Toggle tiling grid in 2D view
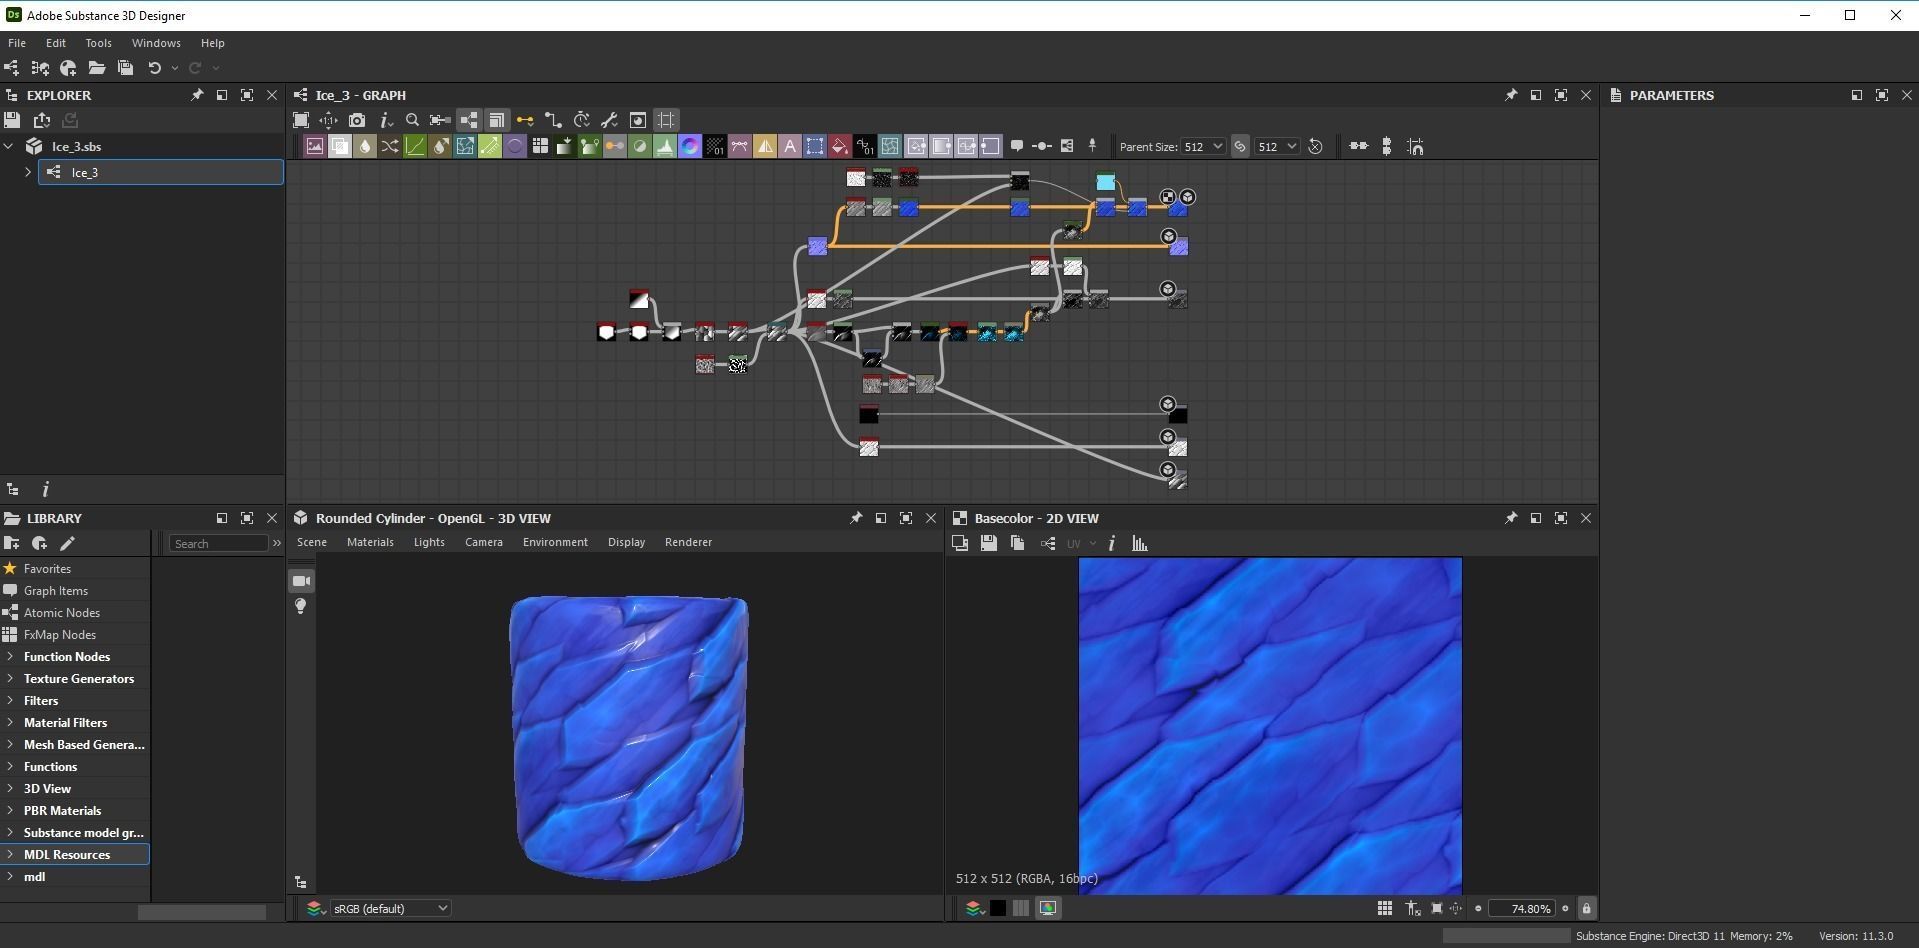1919x948 pixels. [x=1385, y=908]
